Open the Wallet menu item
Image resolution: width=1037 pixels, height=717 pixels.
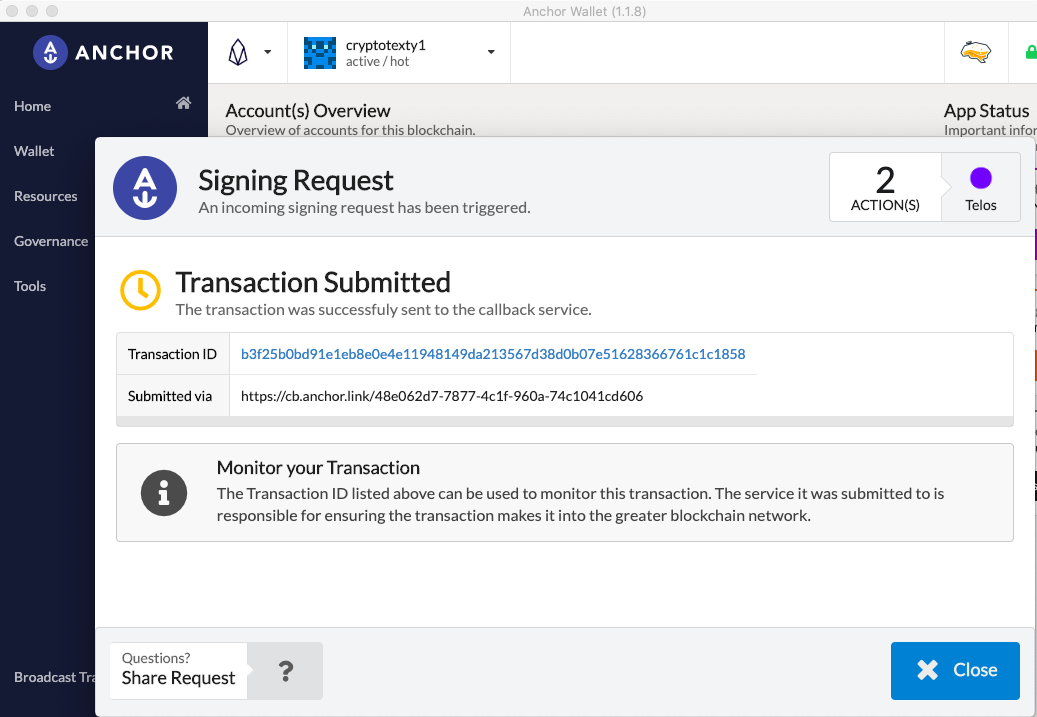click(x=34, y=151)
